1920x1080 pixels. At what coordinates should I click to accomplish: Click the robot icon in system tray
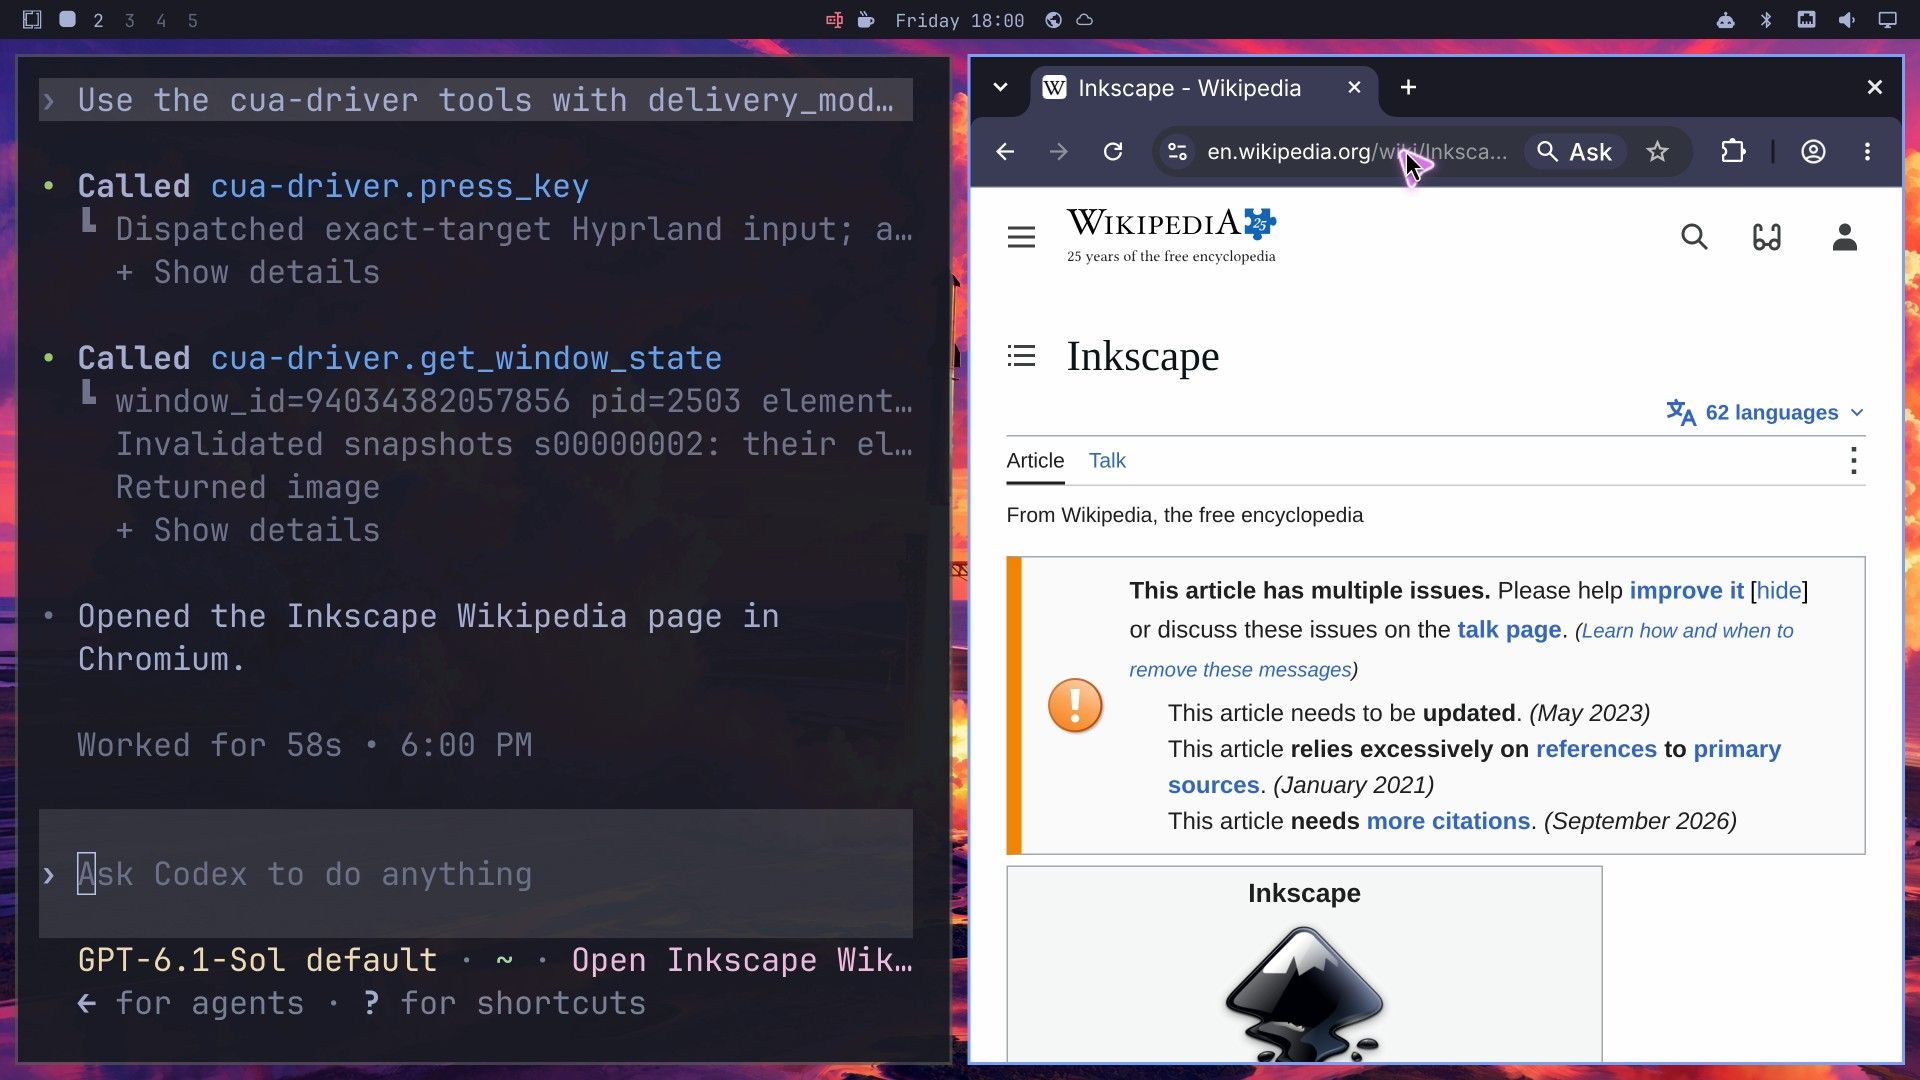[x=1726, y=20]
